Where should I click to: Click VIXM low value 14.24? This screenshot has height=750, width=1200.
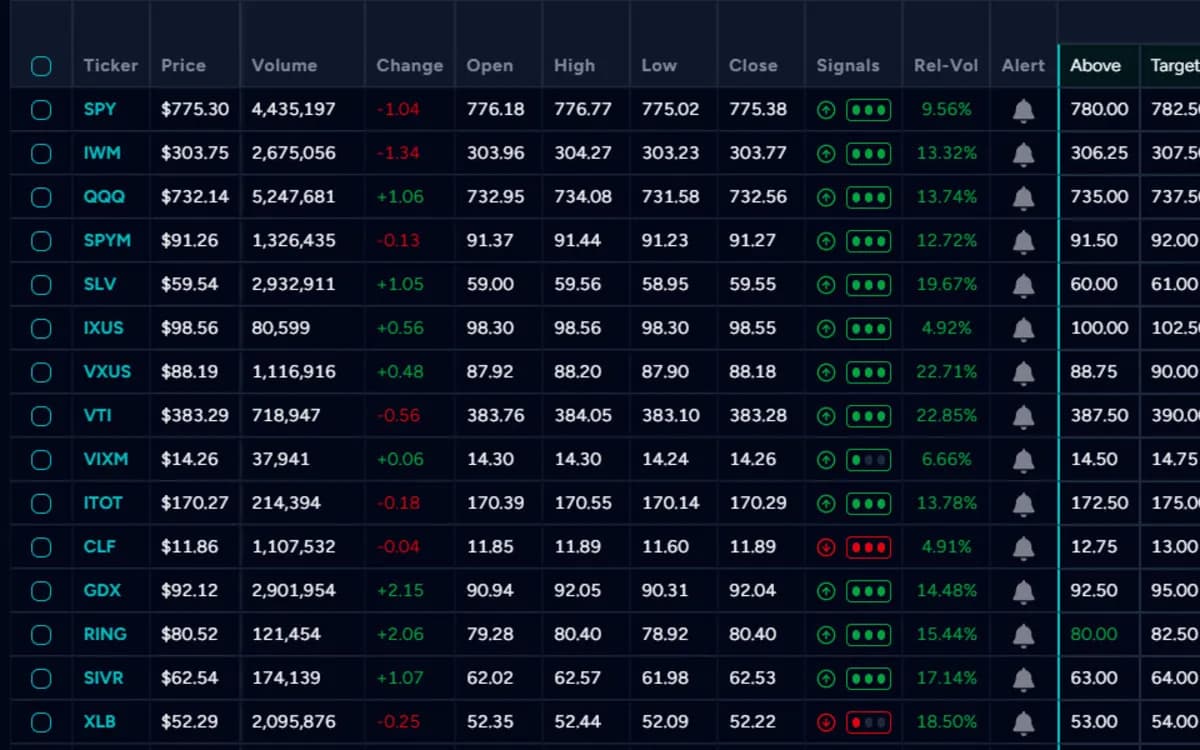click(665, 460)
